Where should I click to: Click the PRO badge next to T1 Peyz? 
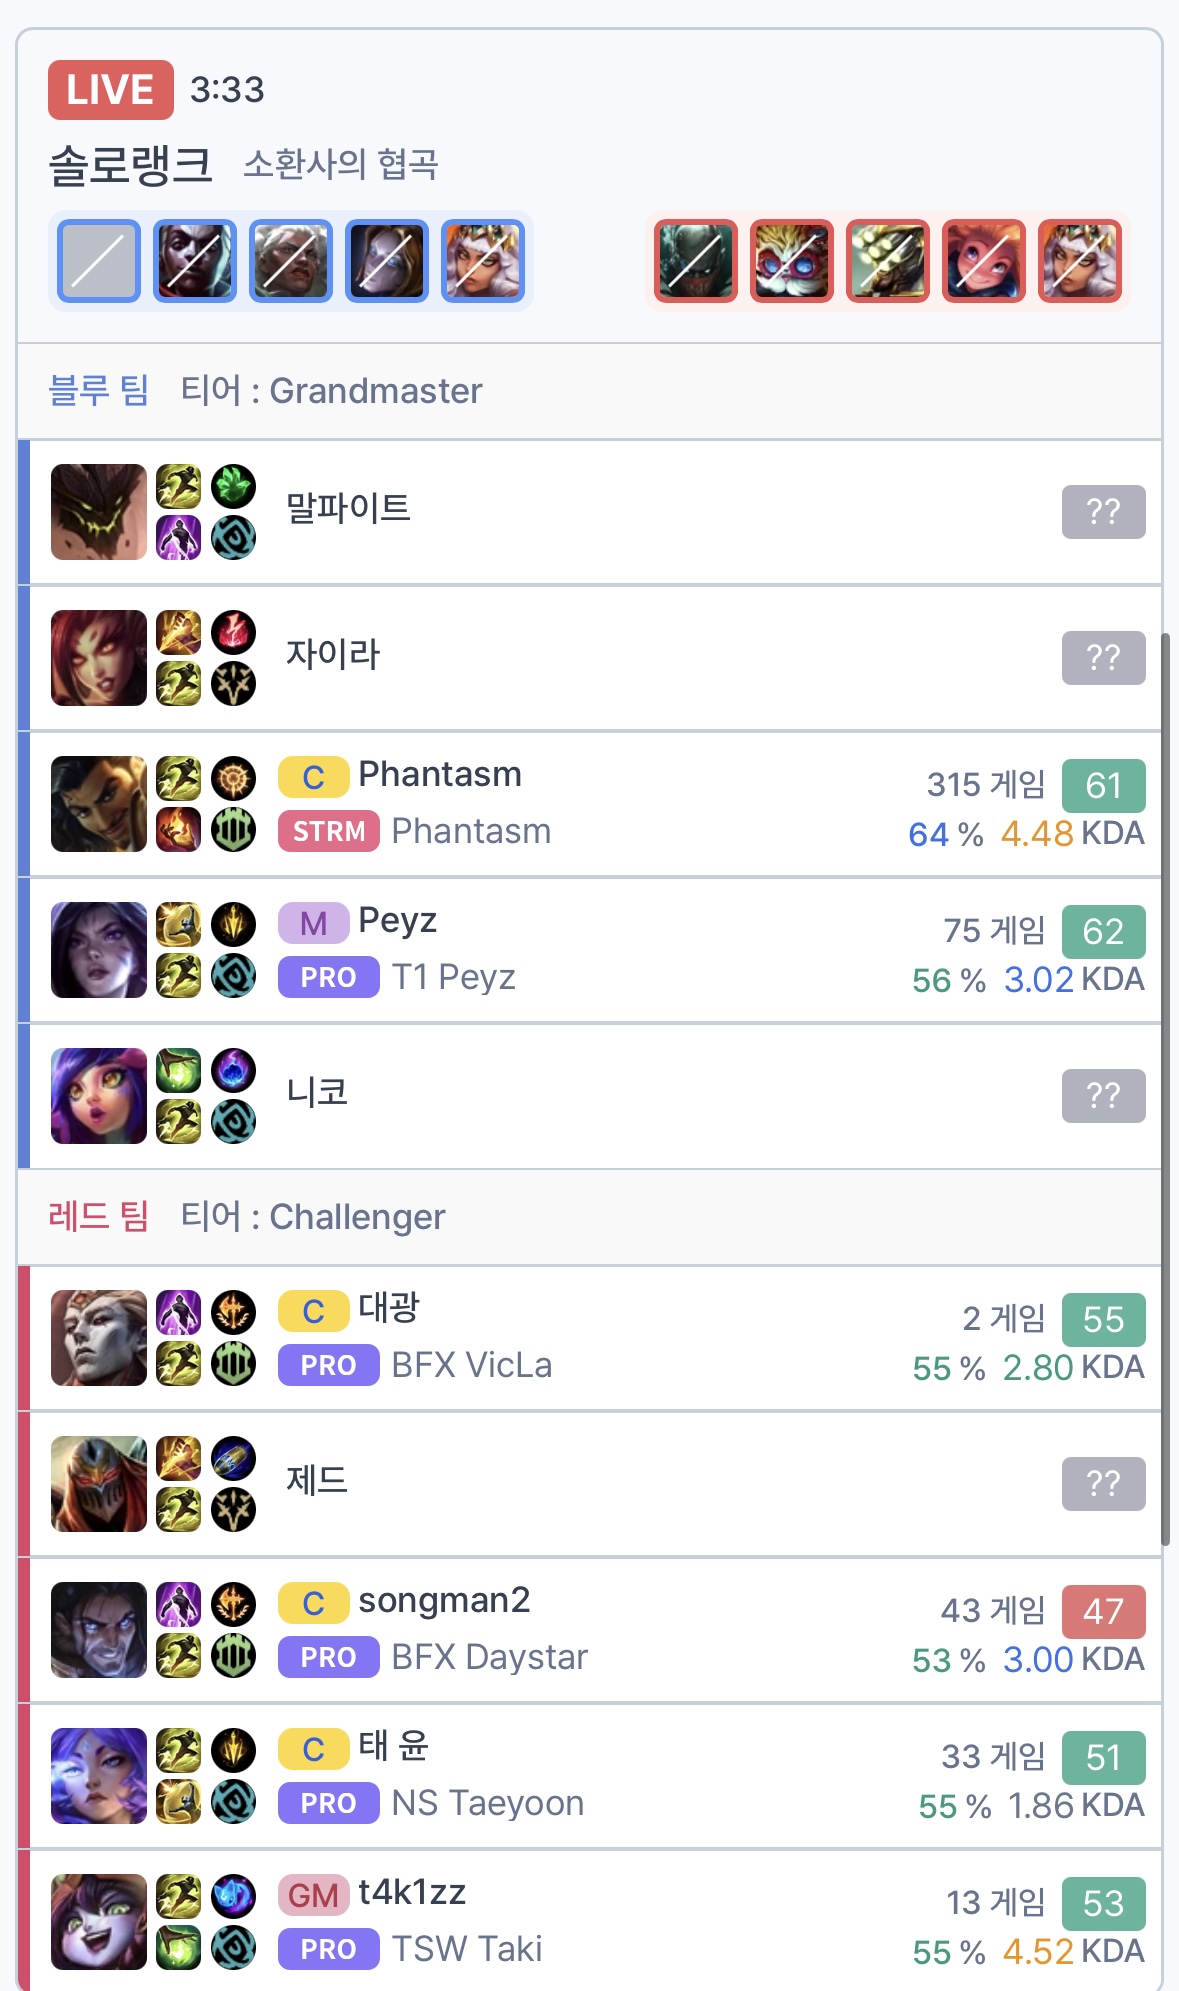328,977
